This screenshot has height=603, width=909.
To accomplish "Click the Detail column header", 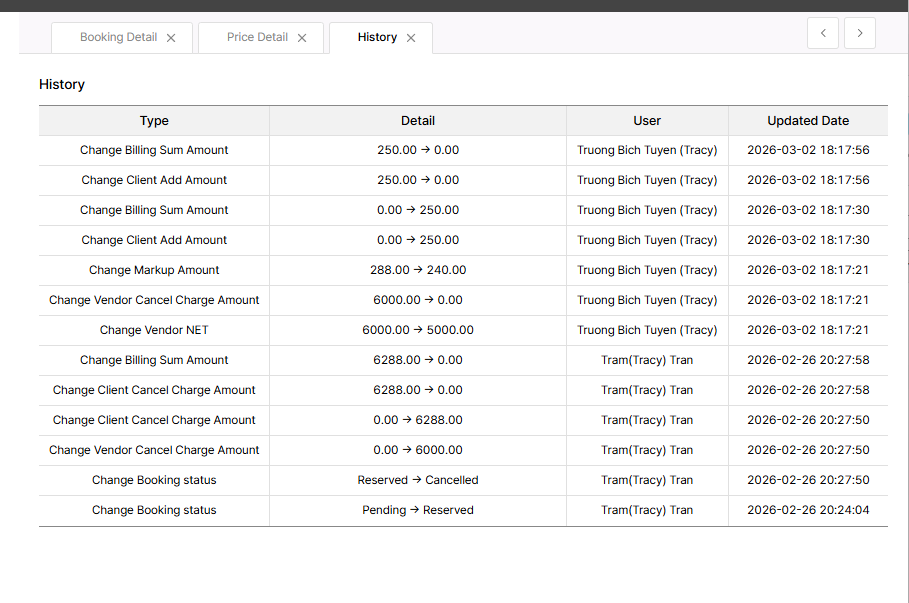I will (x=418, y=121).
